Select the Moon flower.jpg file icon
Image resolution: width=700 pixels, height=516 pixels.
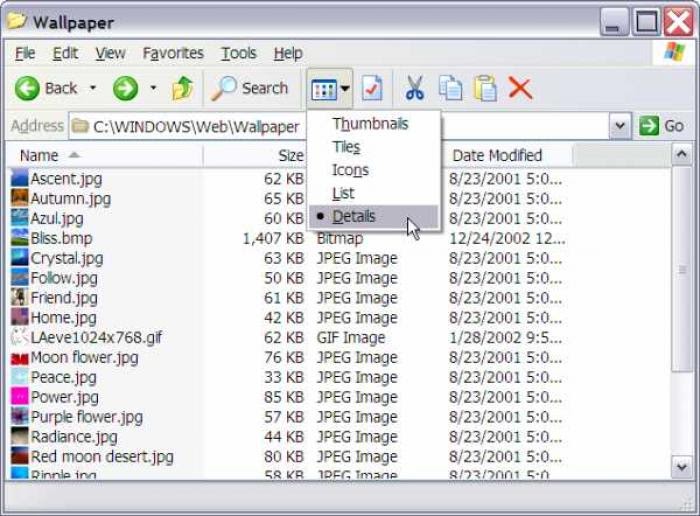(19, 357)
